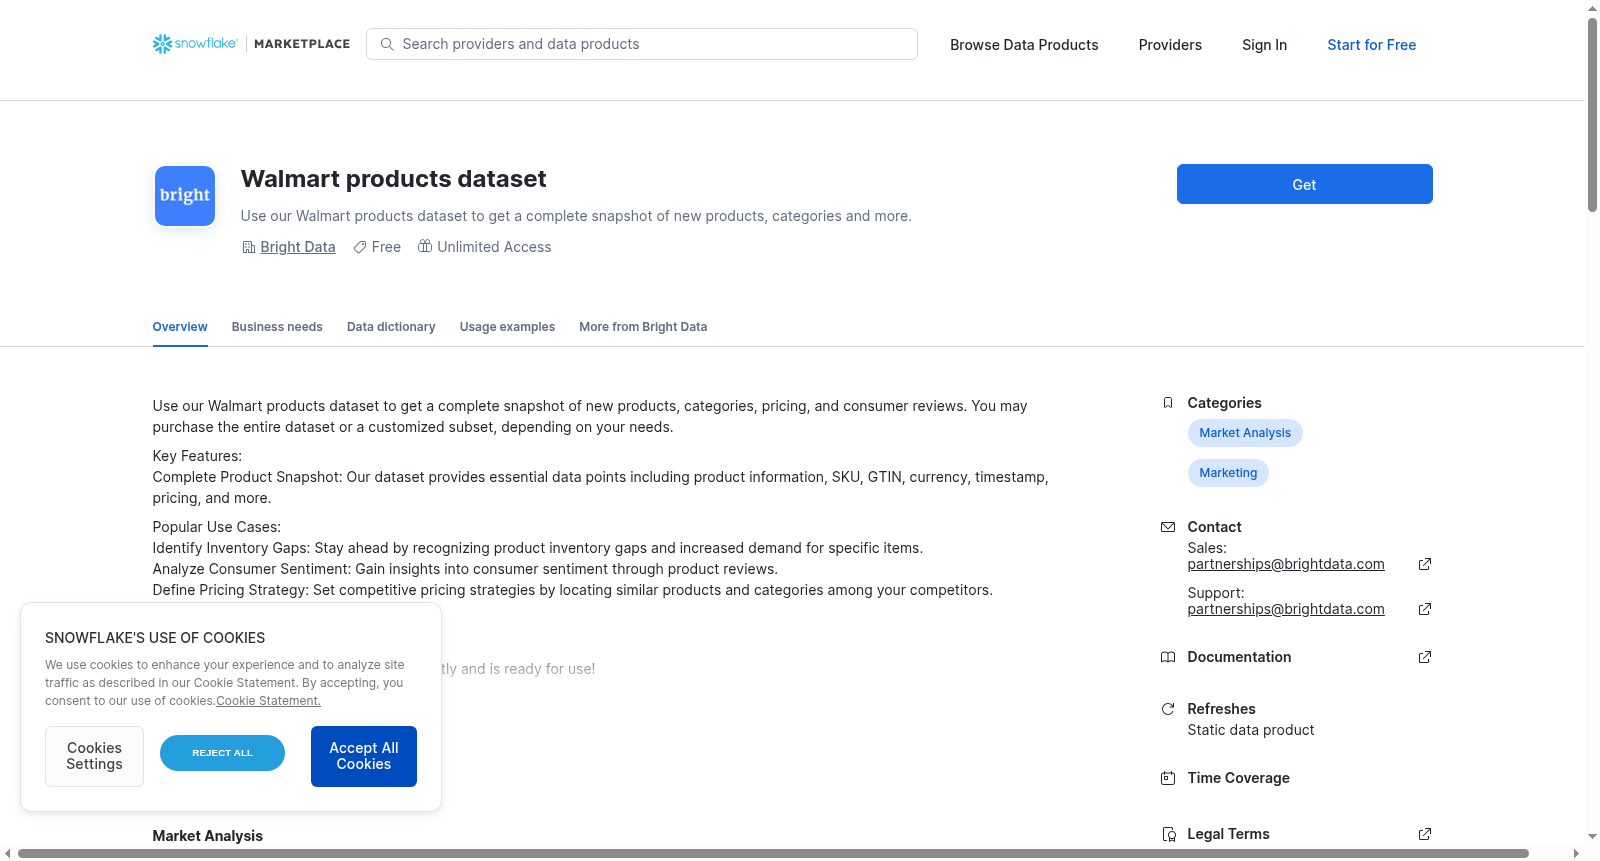Screen dimensions: 1600x861
Task: Click the REJECT ALL cookies button
Action: [x=222, y=753]
